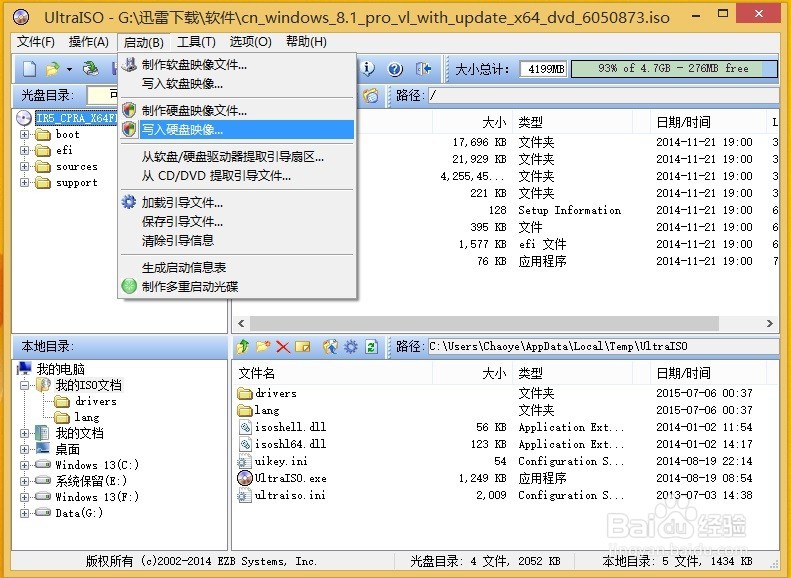Click the uikey.ini file icon
Screen dimensions: 791x578
(x=245, y=461)
